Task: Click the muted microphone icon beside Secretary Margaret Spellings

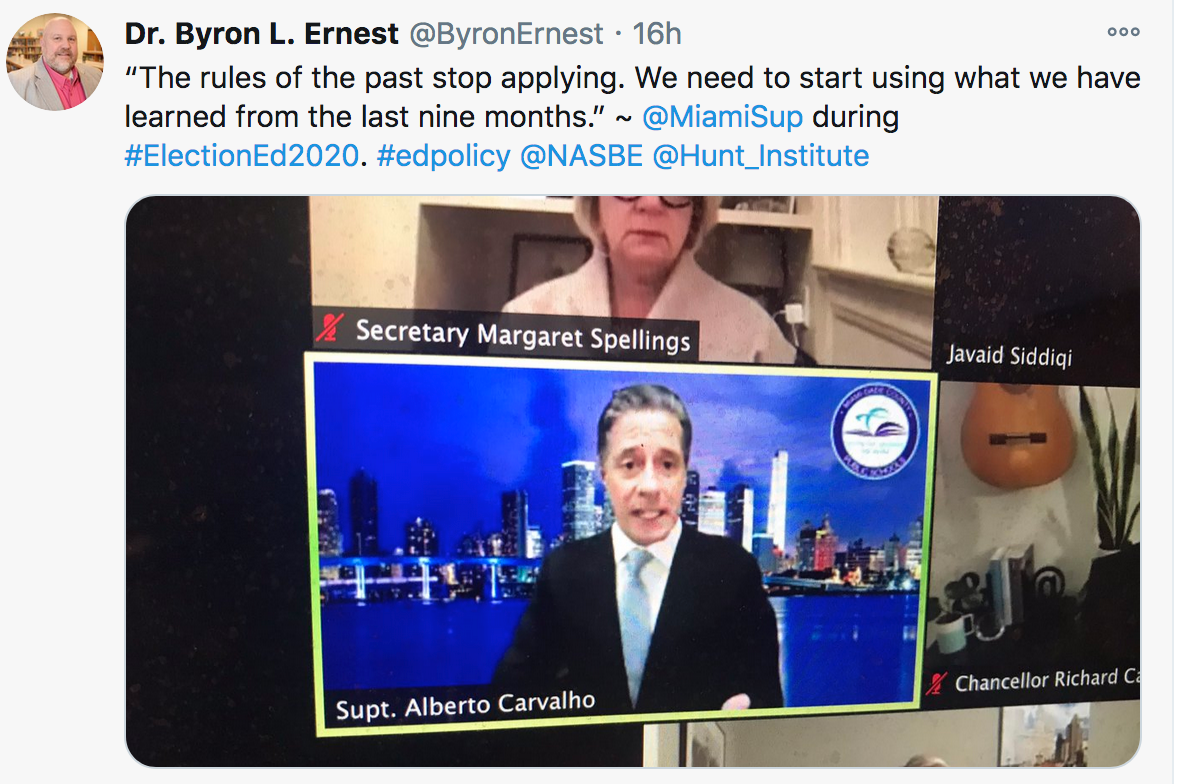Action: point(329,327)
